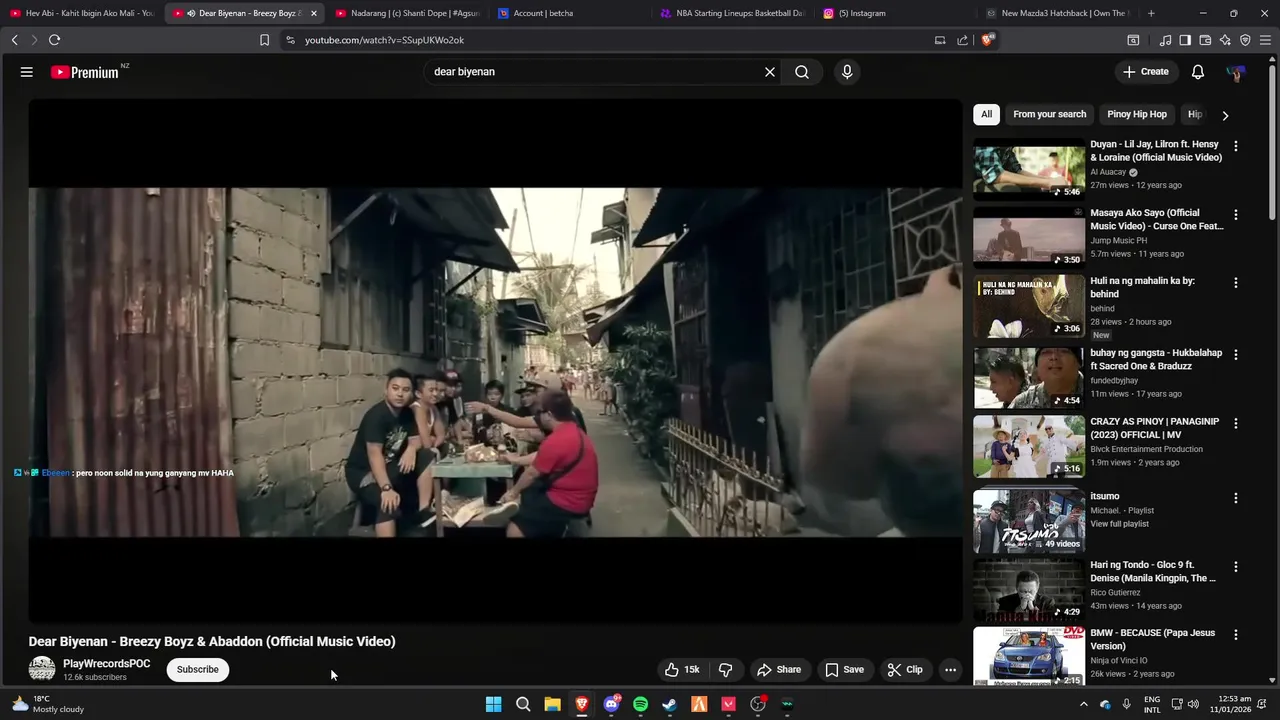
Task: Open the account avatar menu
Action: (1236, 73)
